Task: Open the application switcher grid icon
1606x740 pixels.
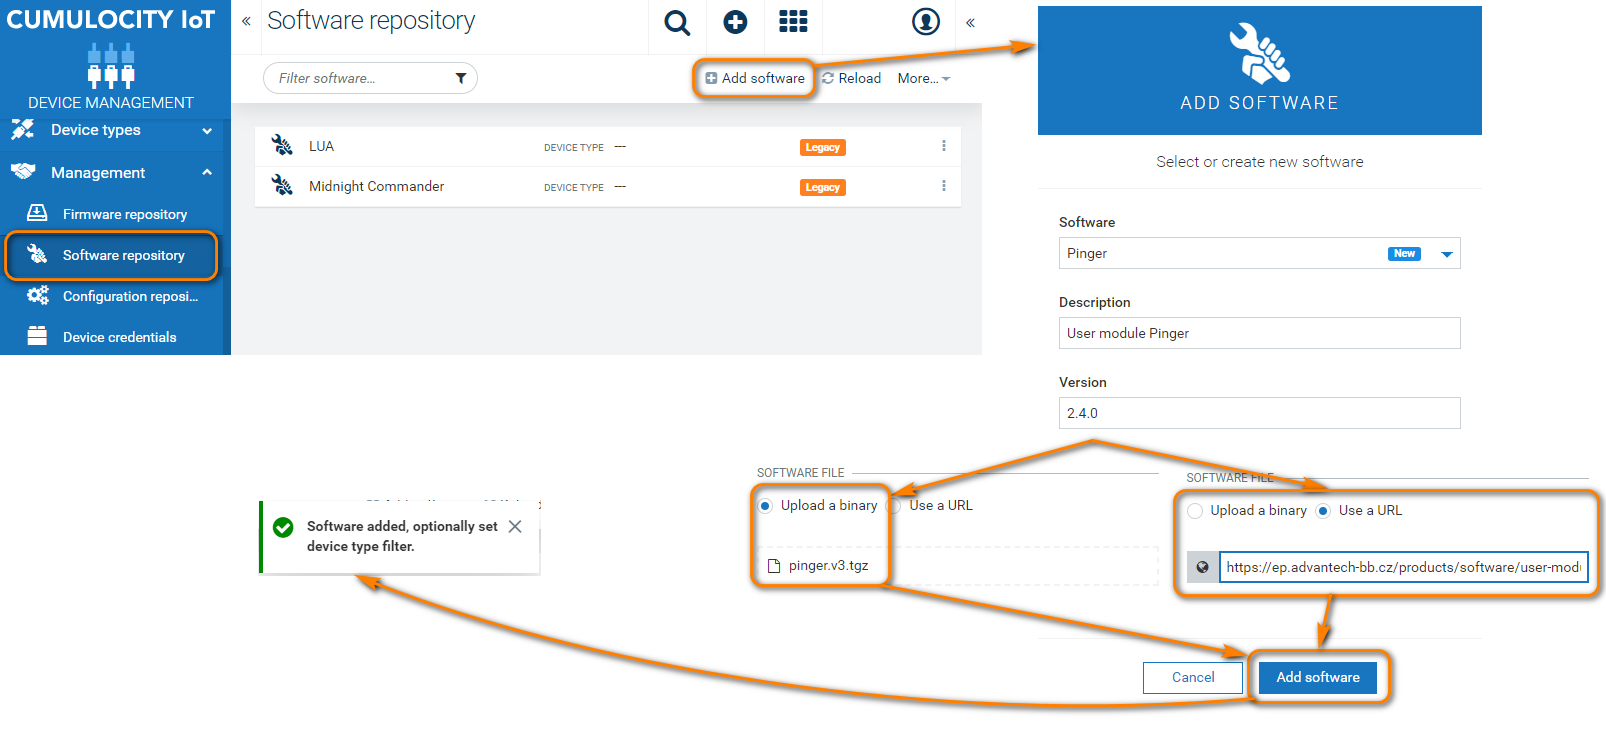Action: (793, 22)
